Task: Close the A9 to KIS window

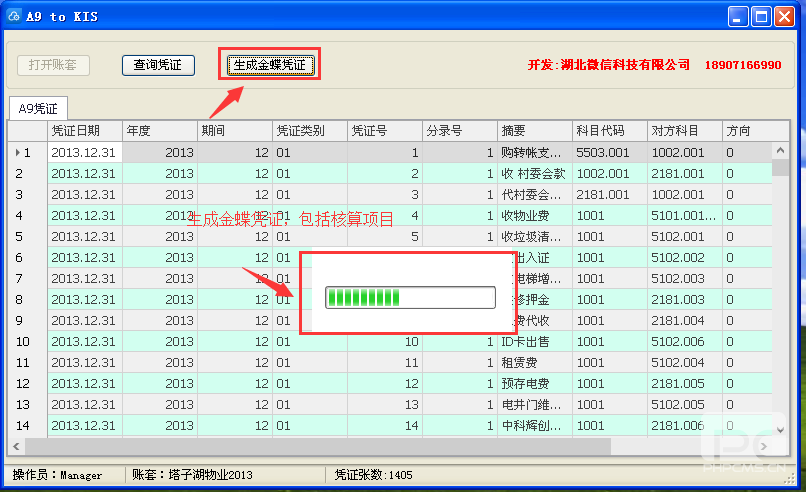Action: pos(785,16)
